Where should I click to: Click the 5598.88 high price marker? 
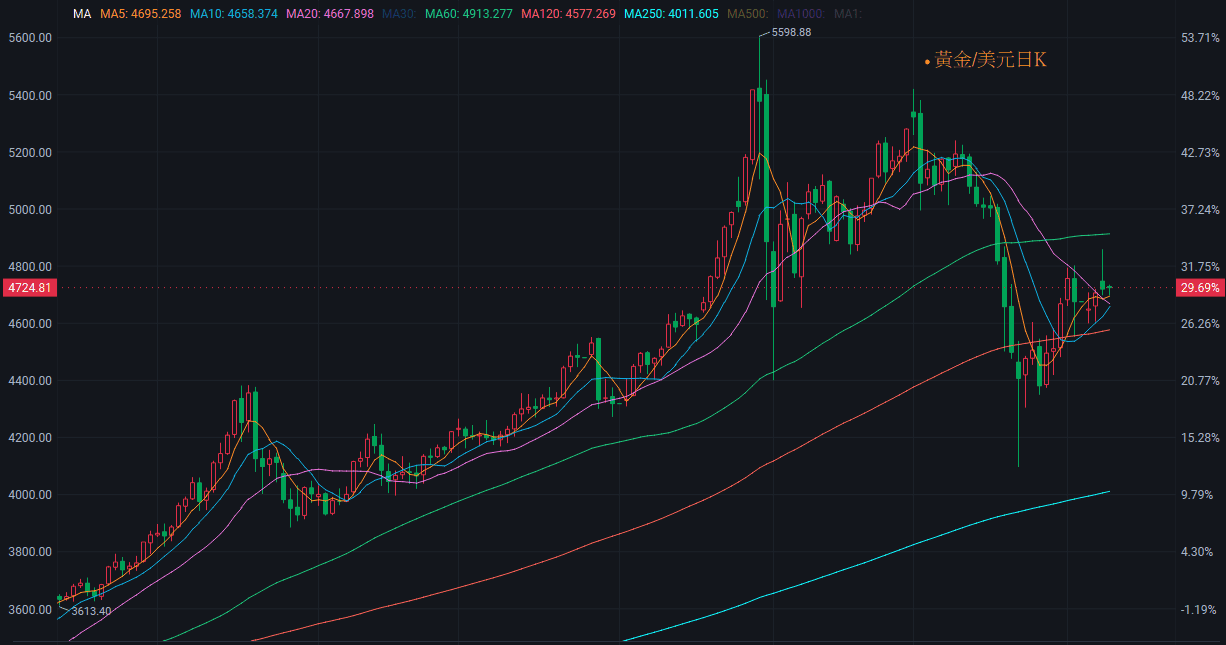tap(791, 33)
